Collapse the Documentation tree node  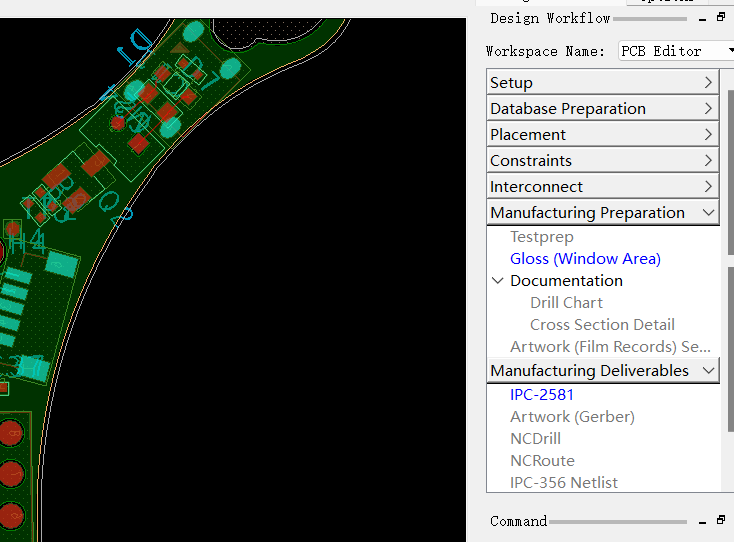(x=498, y=281)
